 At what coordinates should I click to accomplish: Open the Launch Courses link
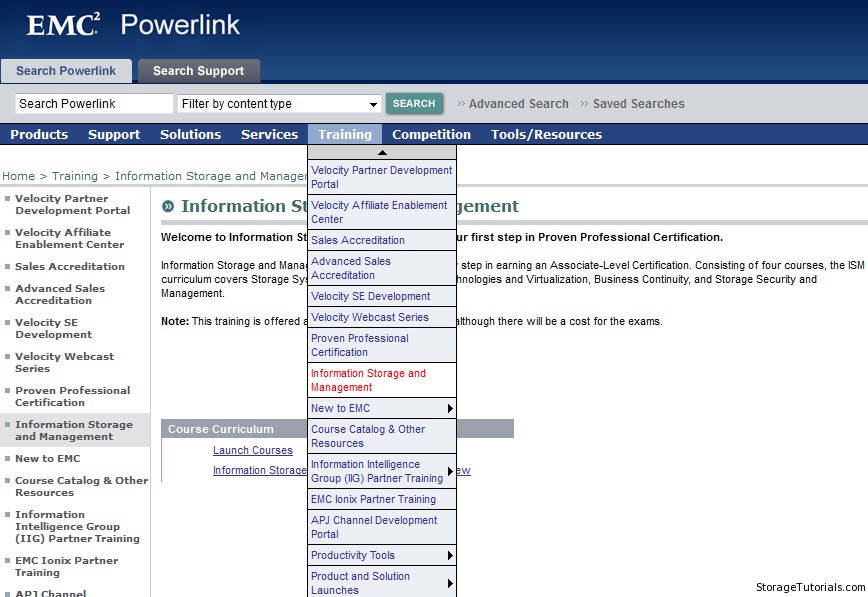(x=252, y=450)
